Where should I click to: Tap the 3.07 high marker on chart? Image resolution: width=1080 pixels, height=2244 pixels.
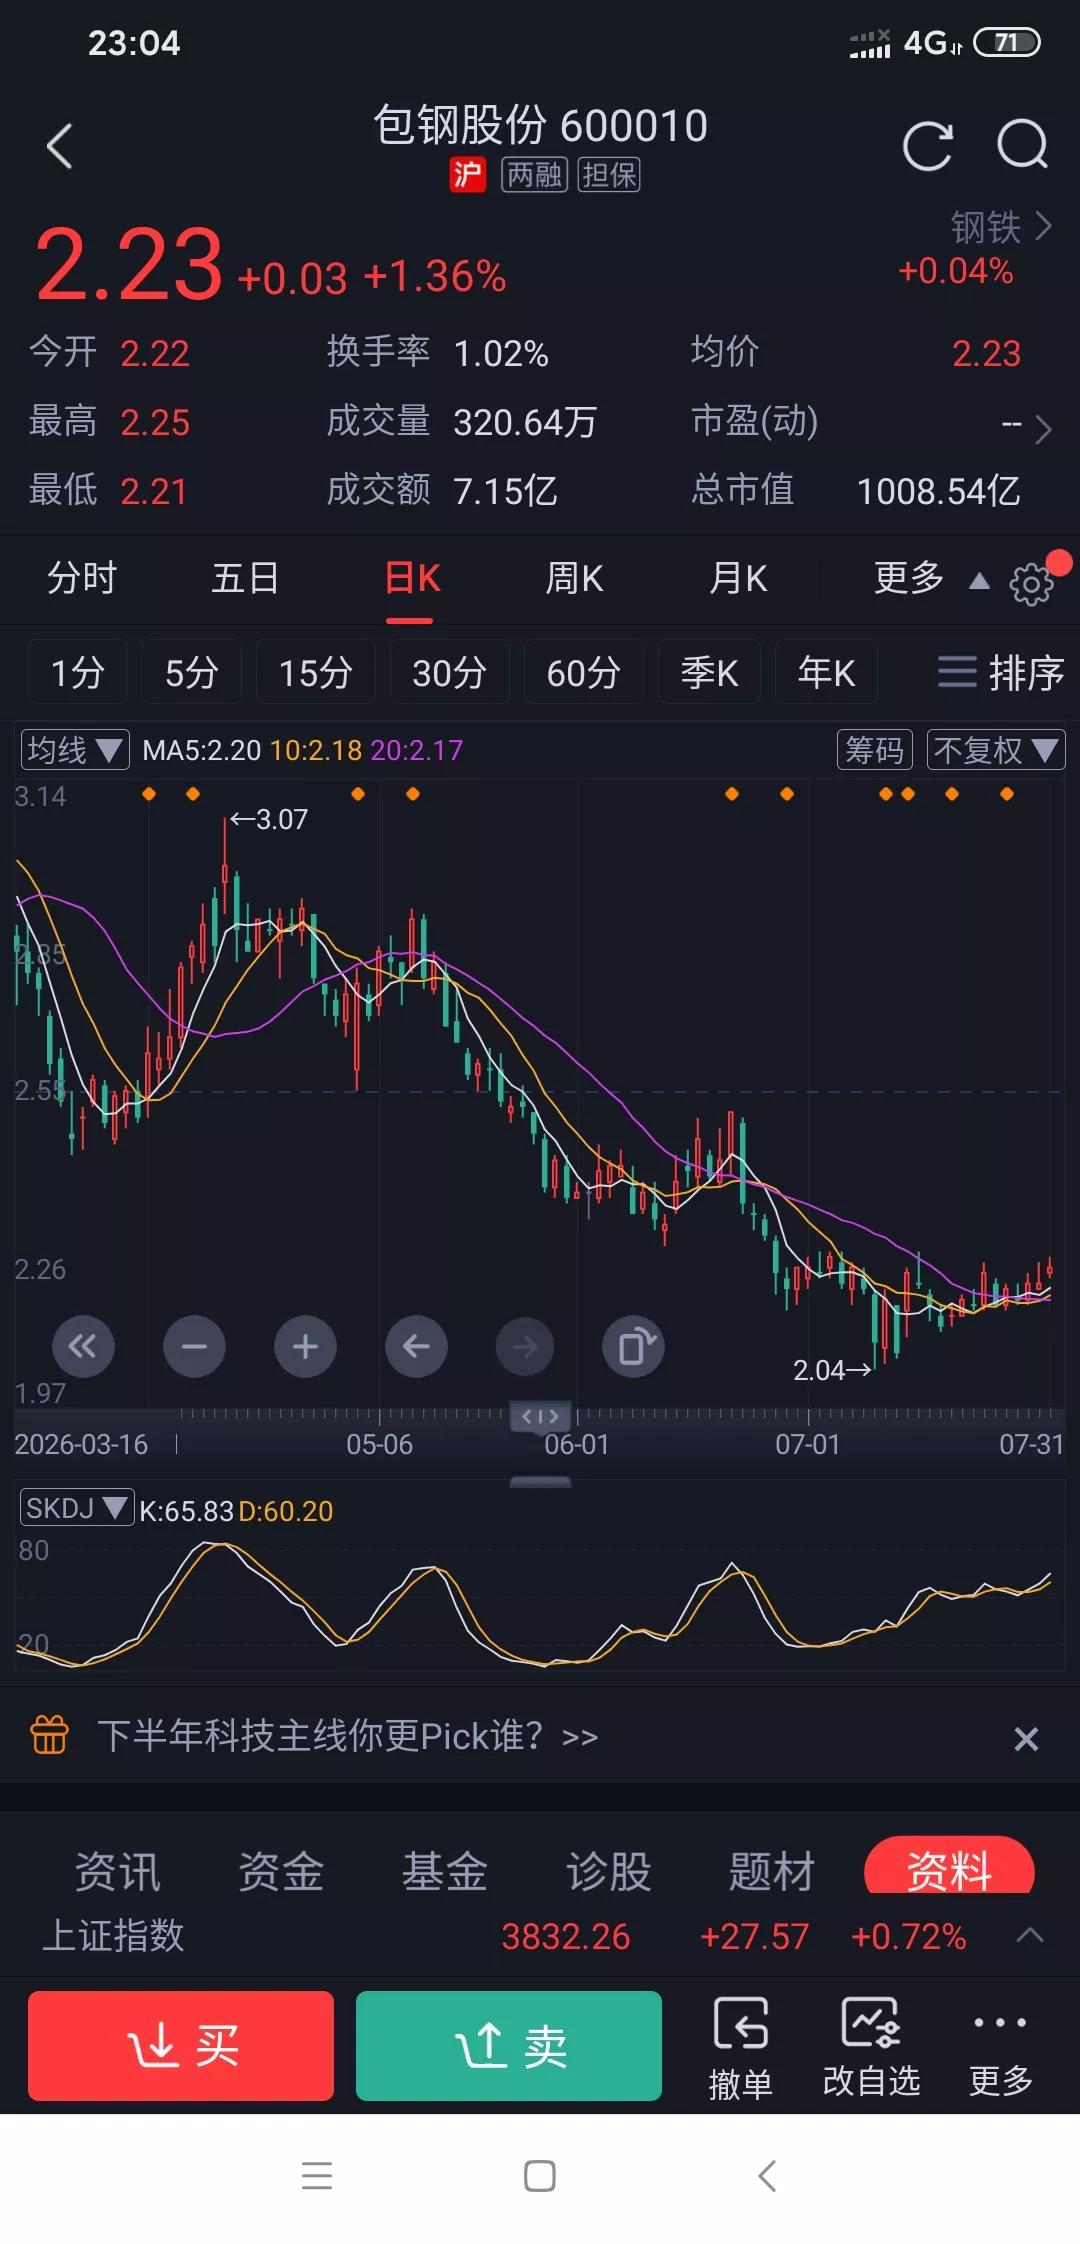(268, 820)
